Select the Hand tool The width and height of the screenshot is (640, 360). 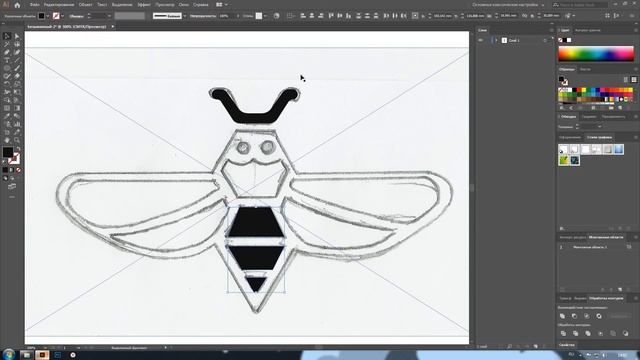coord(7,140)
